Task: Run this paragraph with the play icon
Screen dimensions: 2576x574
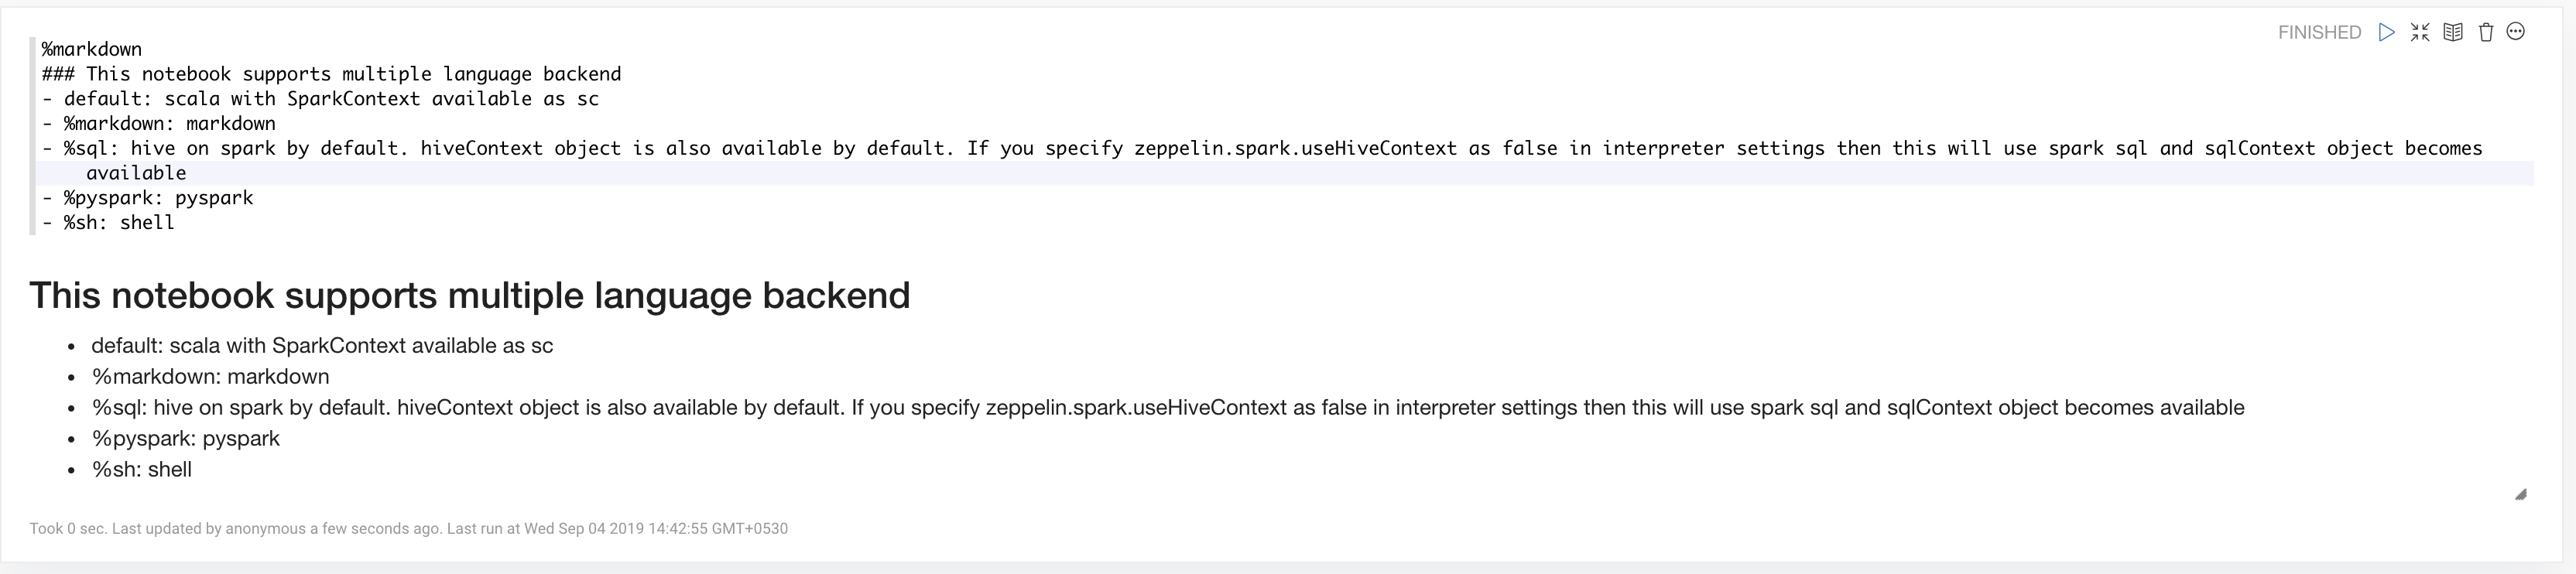Action: 2386,32
